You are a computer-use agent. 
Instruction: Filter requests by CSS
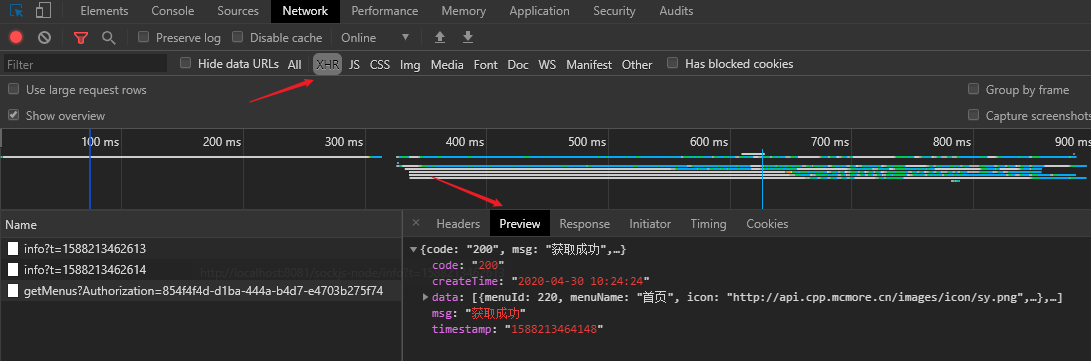[x=380, y=64]
